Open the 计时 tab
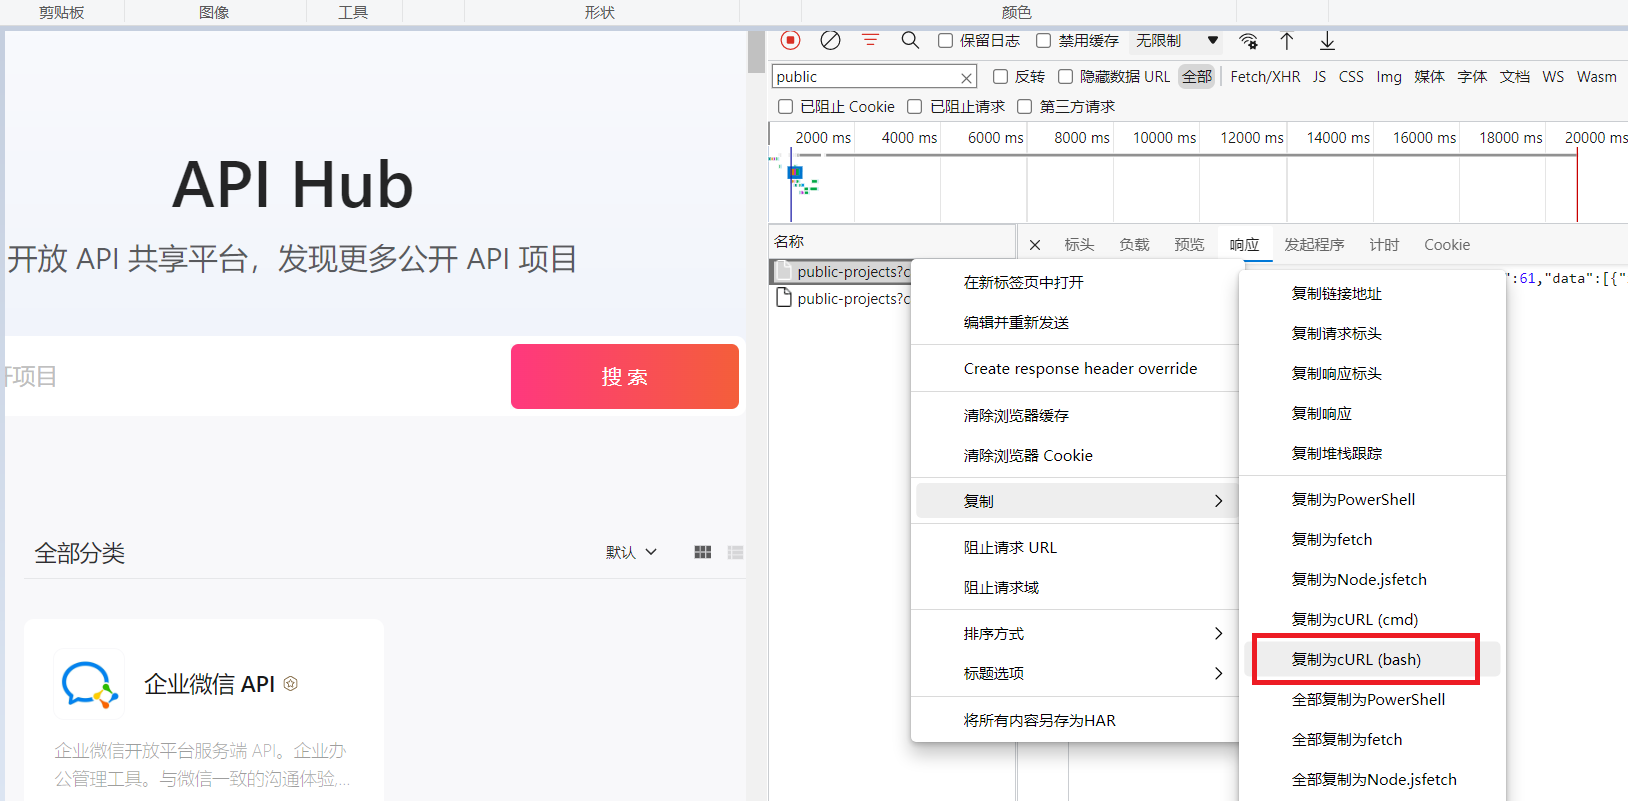This screenshot has height=801, width=1628. [1384, 245]
